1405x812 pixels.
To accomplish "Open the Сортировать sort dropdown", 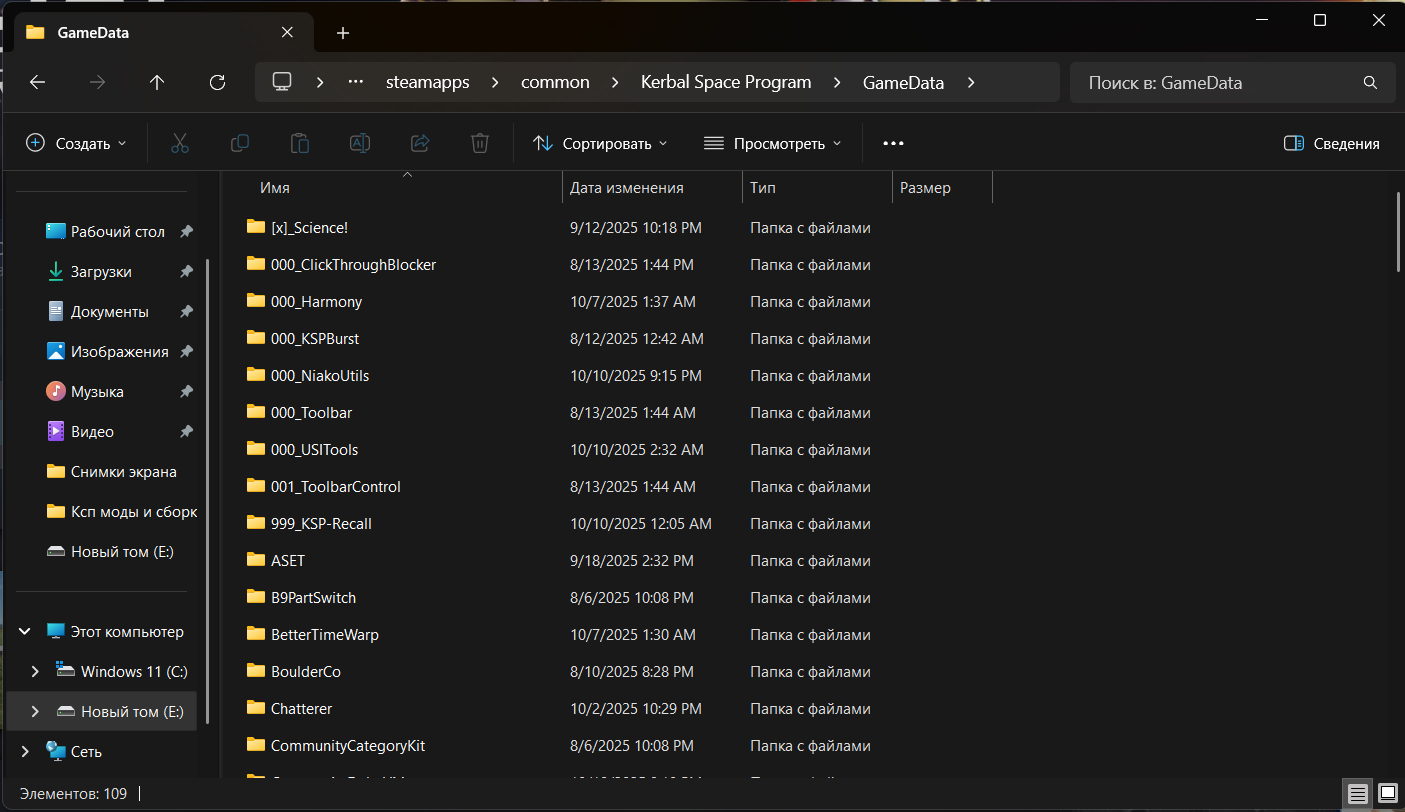I will click(x=600, y=143).
